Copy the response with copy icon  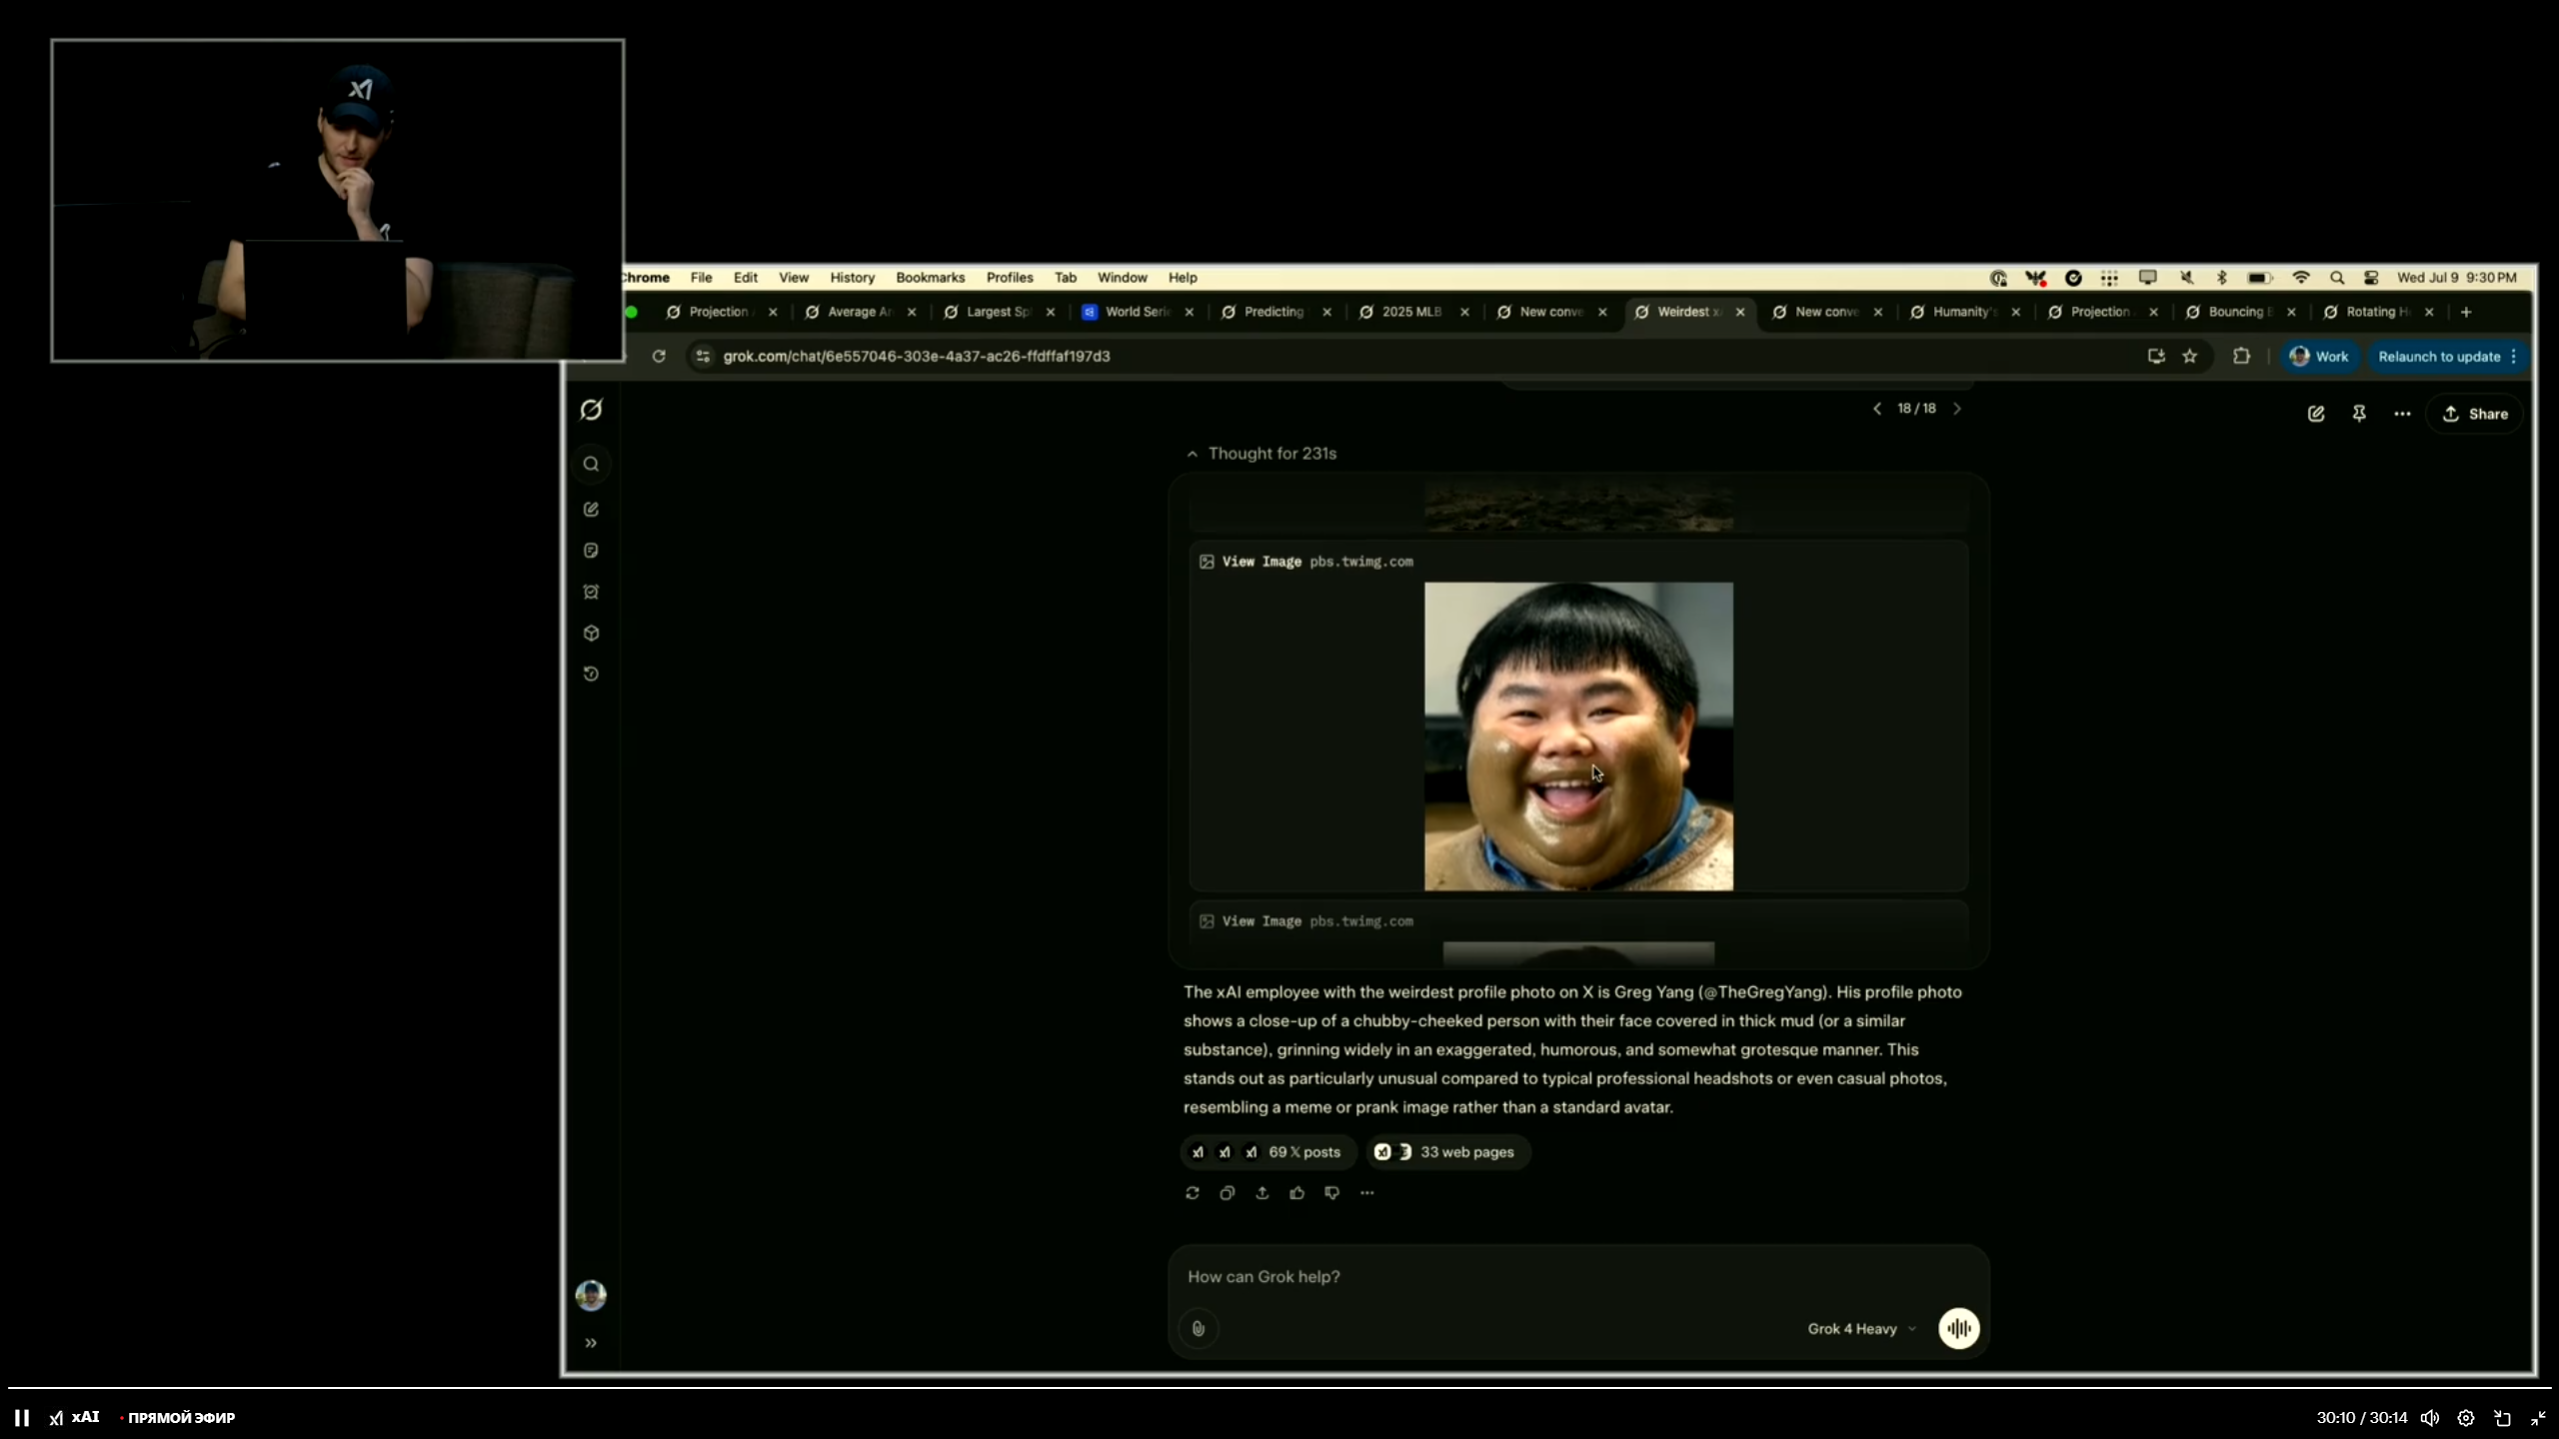[x=1227, y=1193]
